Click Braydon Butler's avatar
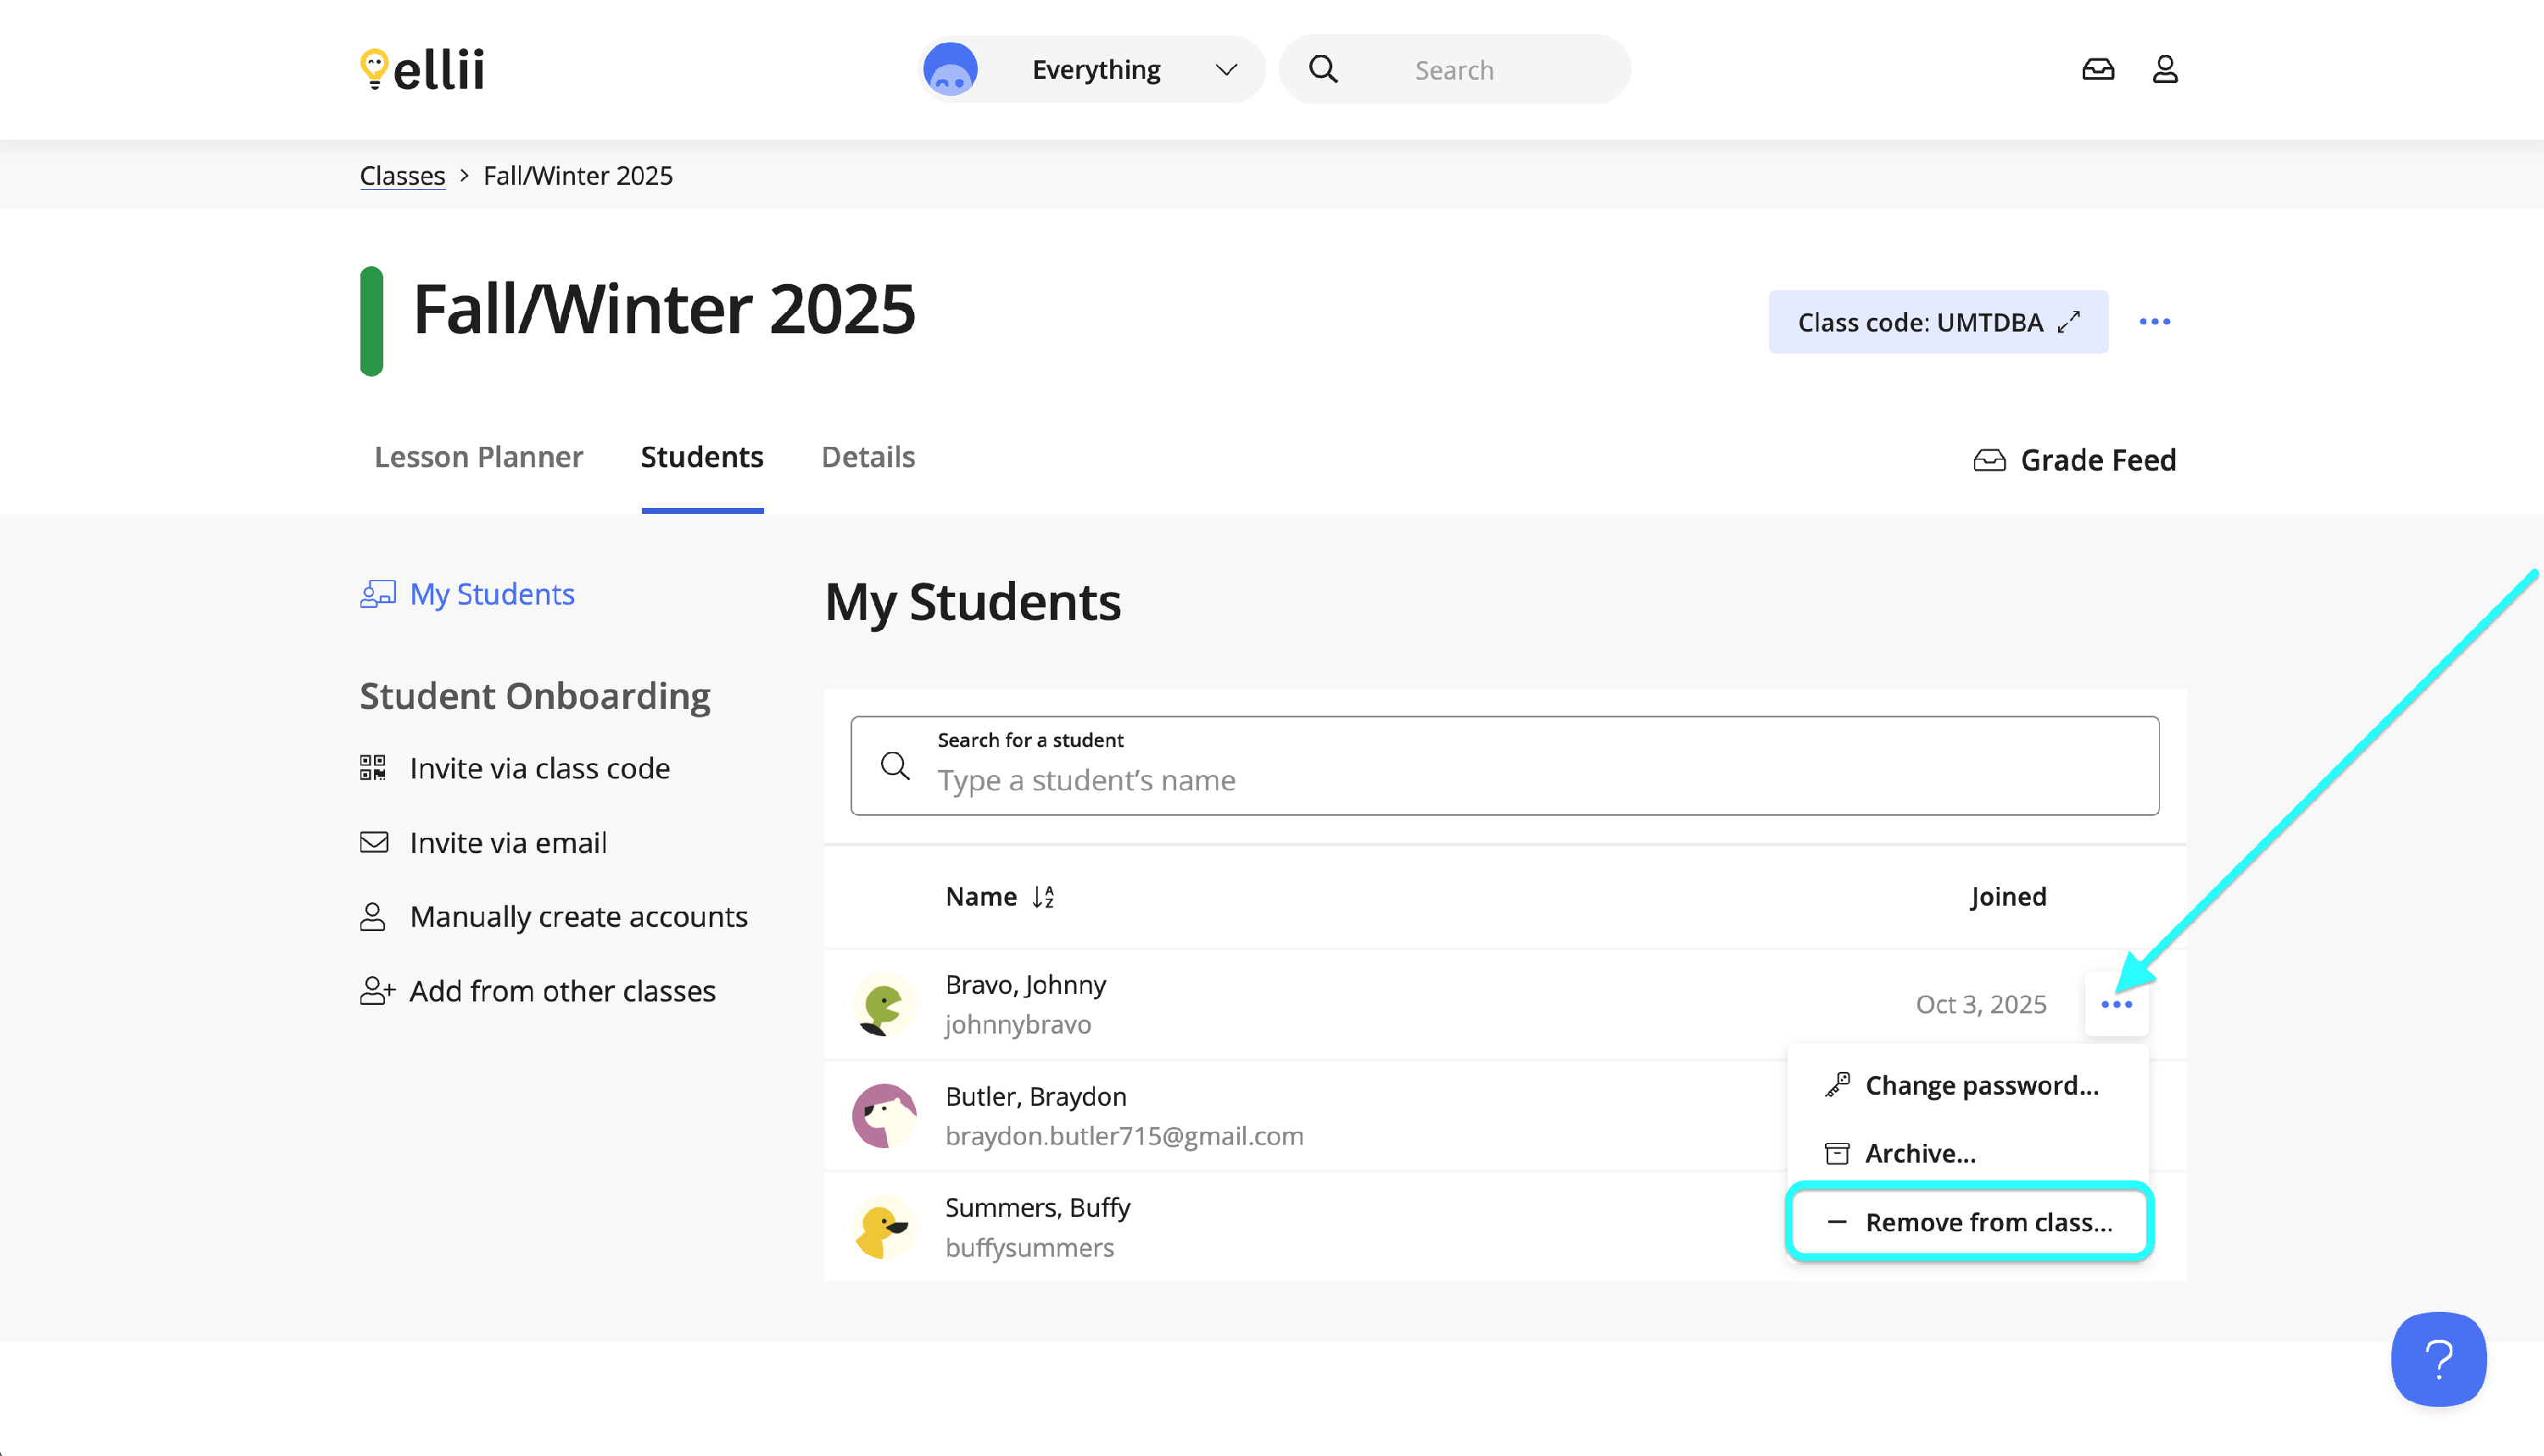The width and height of the screenshot is (2544, 1456). click(x=884, y=1115)
